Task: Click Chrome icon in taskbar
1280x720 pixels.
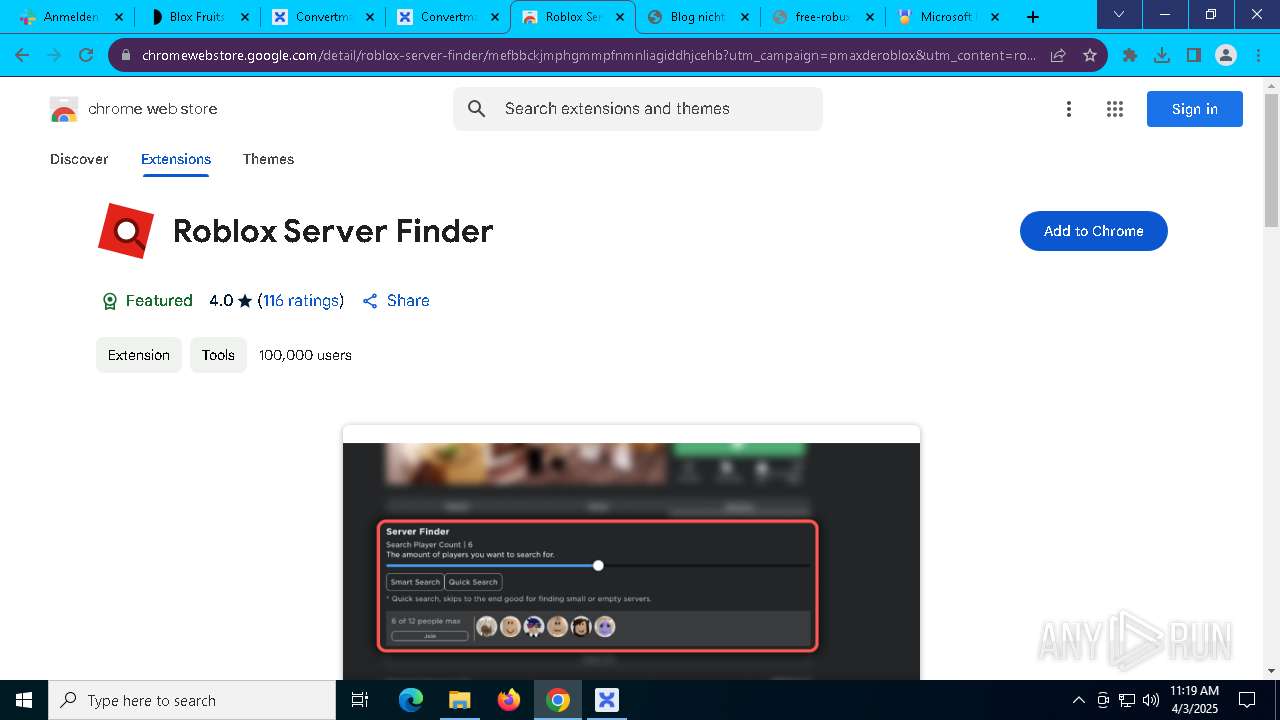Action: [558, 700]
